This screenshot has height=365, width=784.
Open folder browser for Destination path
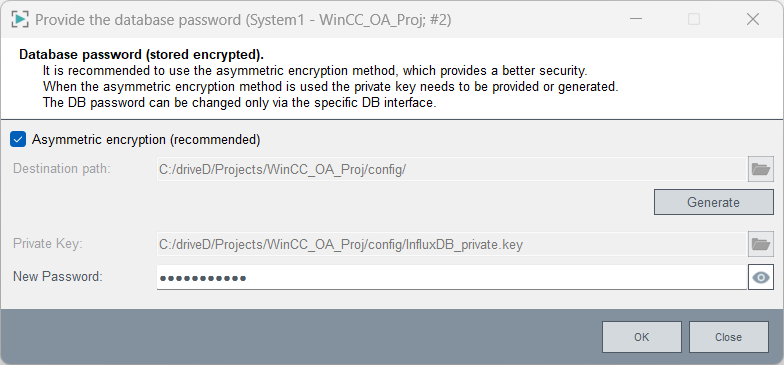tap(760, 169)
